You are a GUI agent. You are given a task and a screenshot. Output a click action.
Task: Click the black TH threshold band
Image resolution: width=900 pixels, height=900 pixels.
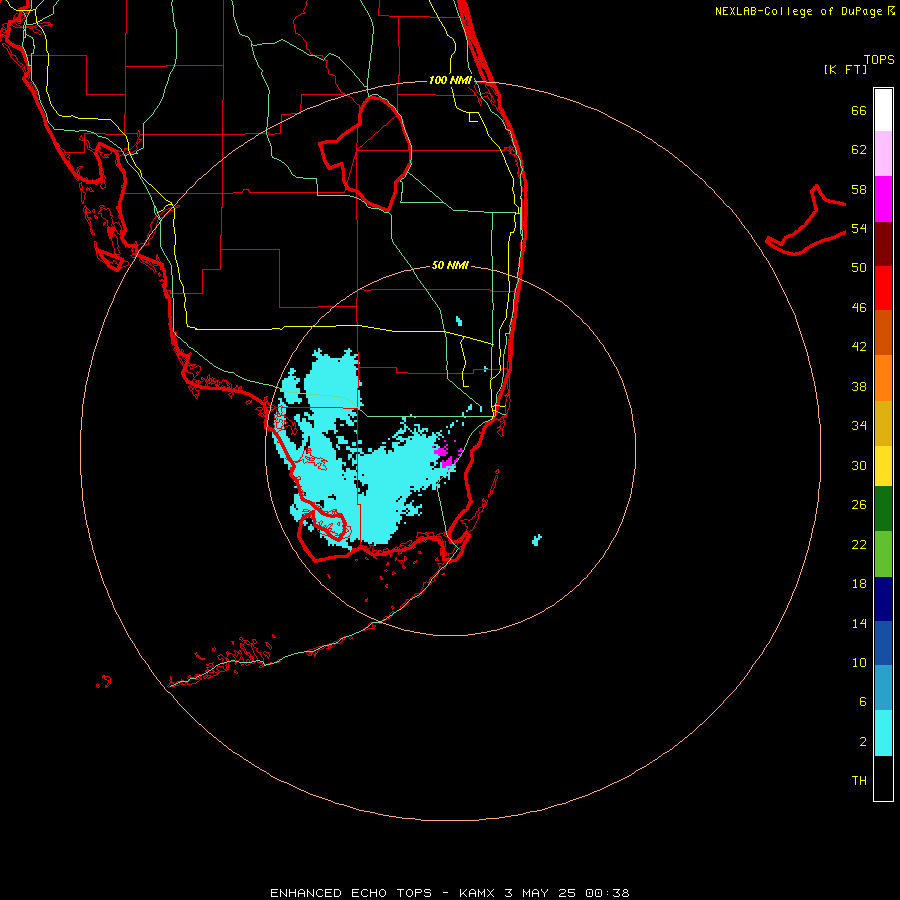pyautogui.click(x=883, y=778)
